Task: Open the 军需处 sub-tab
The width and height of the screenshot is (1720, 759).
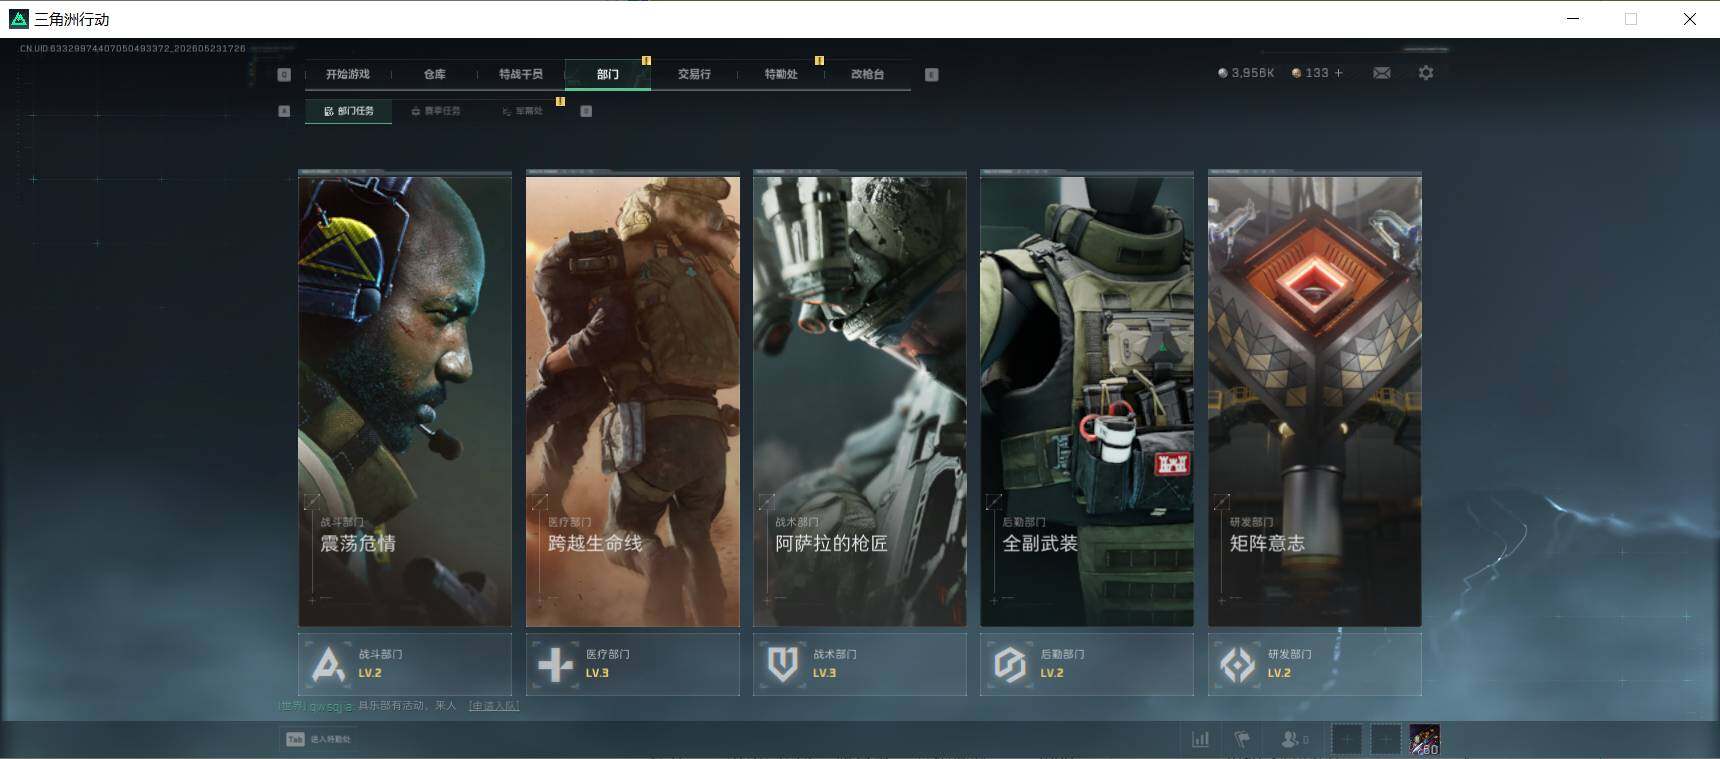Action: (522, 111)
